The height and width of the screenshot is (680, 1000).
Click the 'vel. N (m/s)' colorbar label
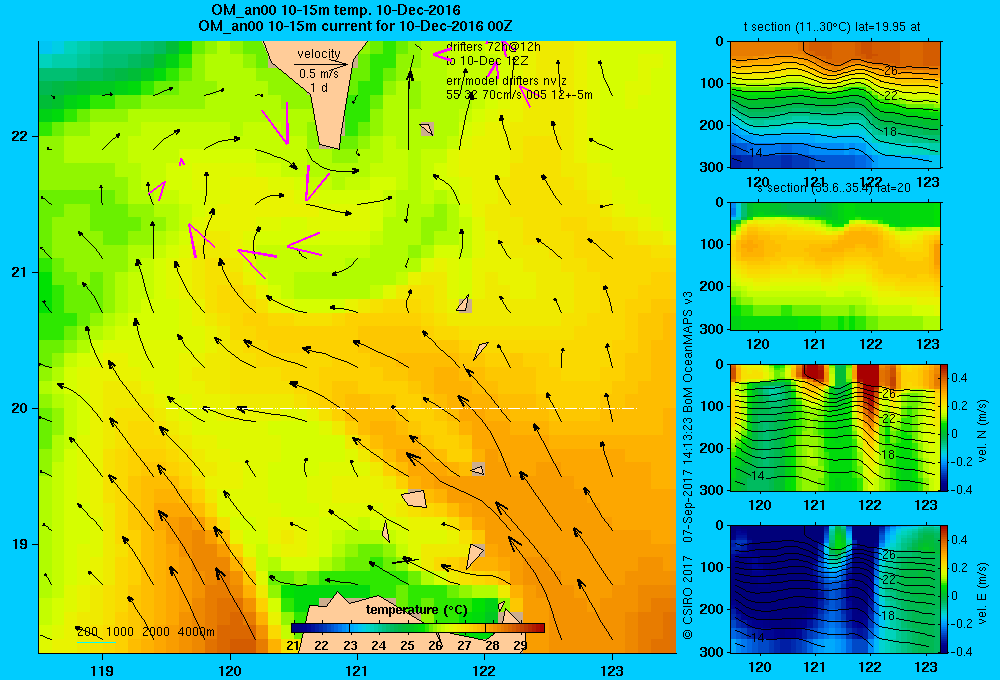click(982, 431)
